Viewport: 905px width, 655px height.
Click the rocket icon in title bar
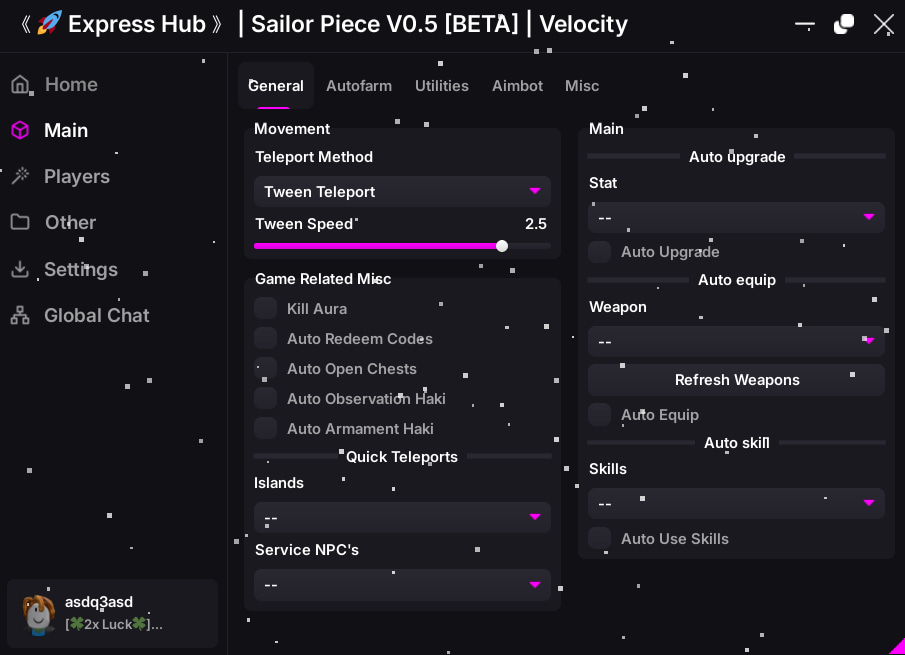pos(49,23)
